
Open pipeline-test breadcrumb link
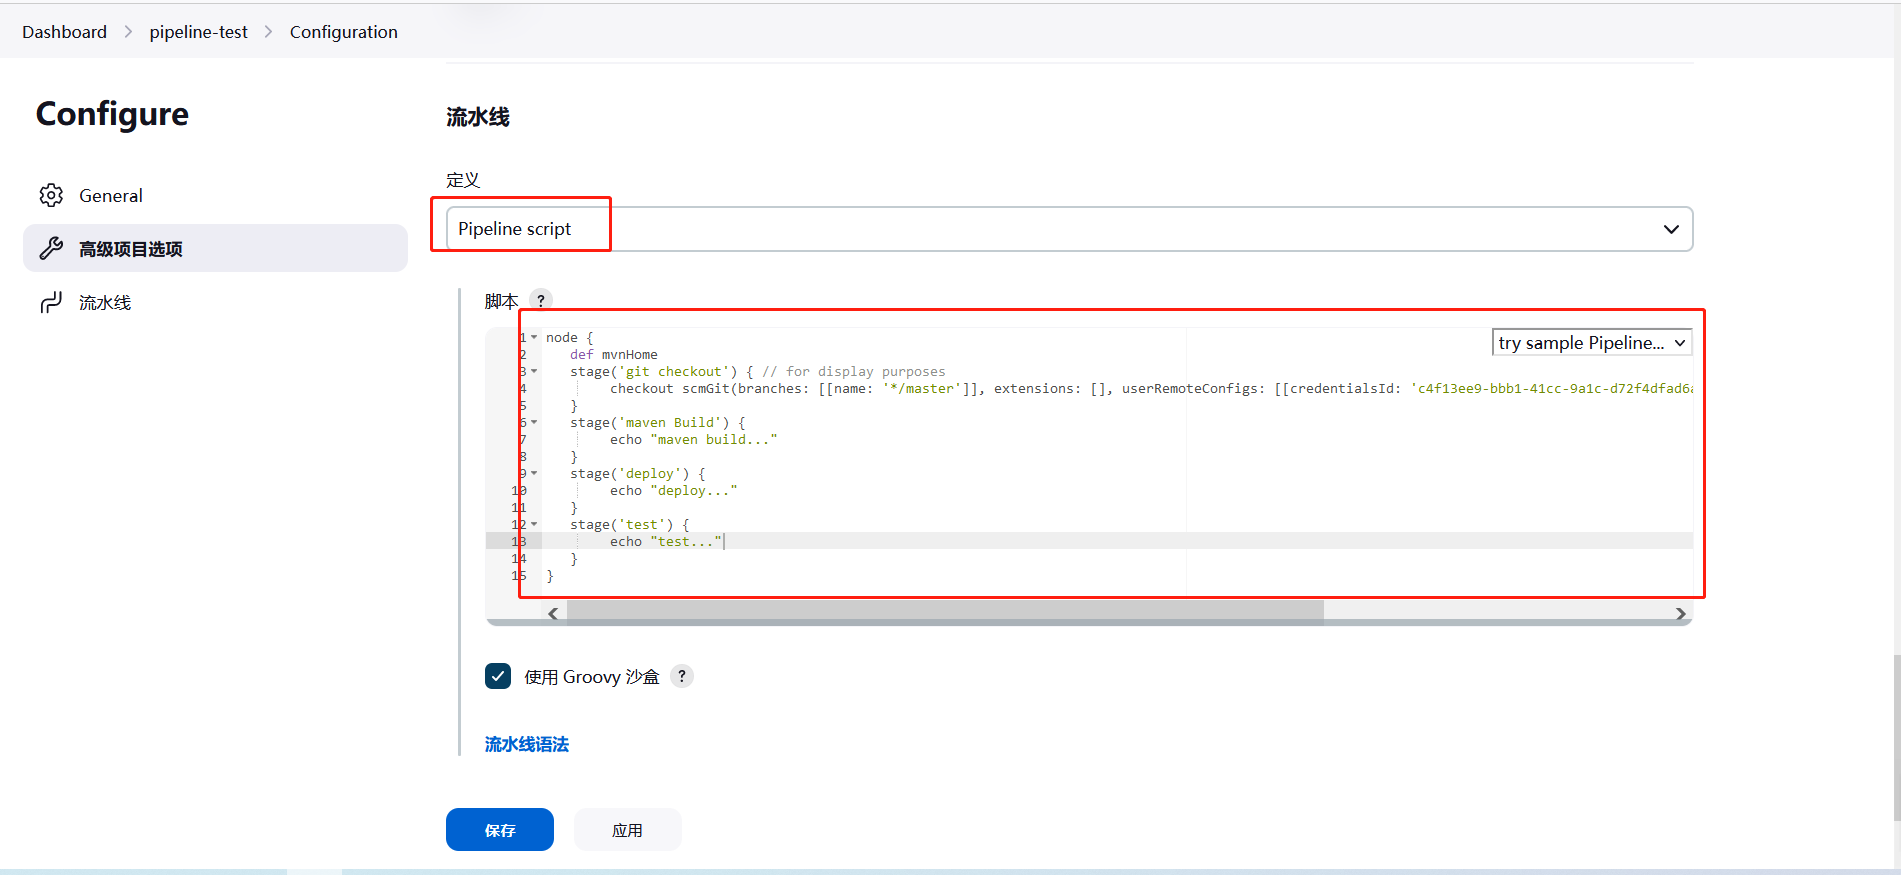[198, 32]
